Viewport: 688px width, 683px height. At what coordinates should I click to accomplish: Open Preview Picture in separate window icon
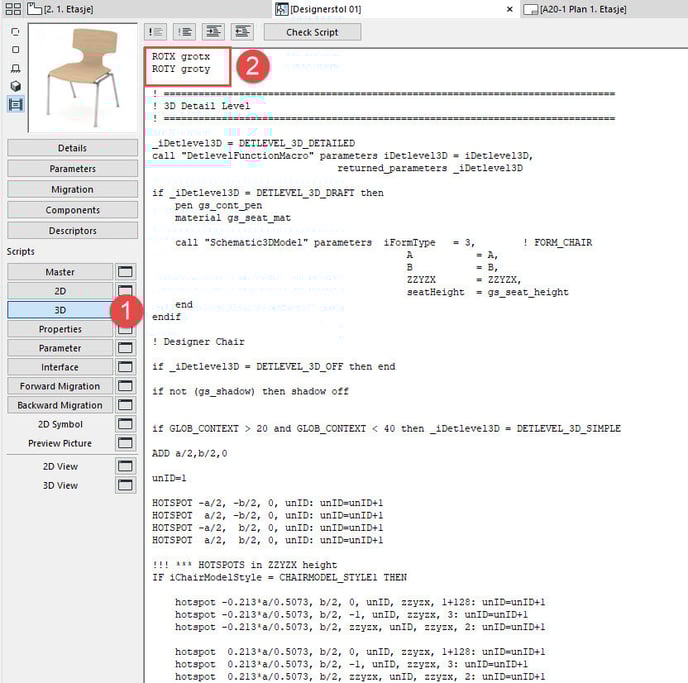click(x=125, y=443)
